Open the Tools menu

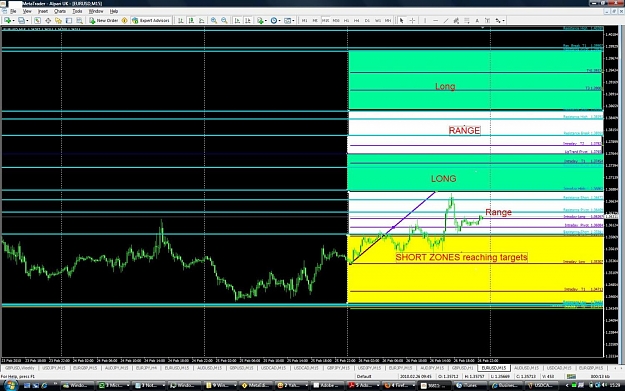pyautogui.click(x=77, y=11)
